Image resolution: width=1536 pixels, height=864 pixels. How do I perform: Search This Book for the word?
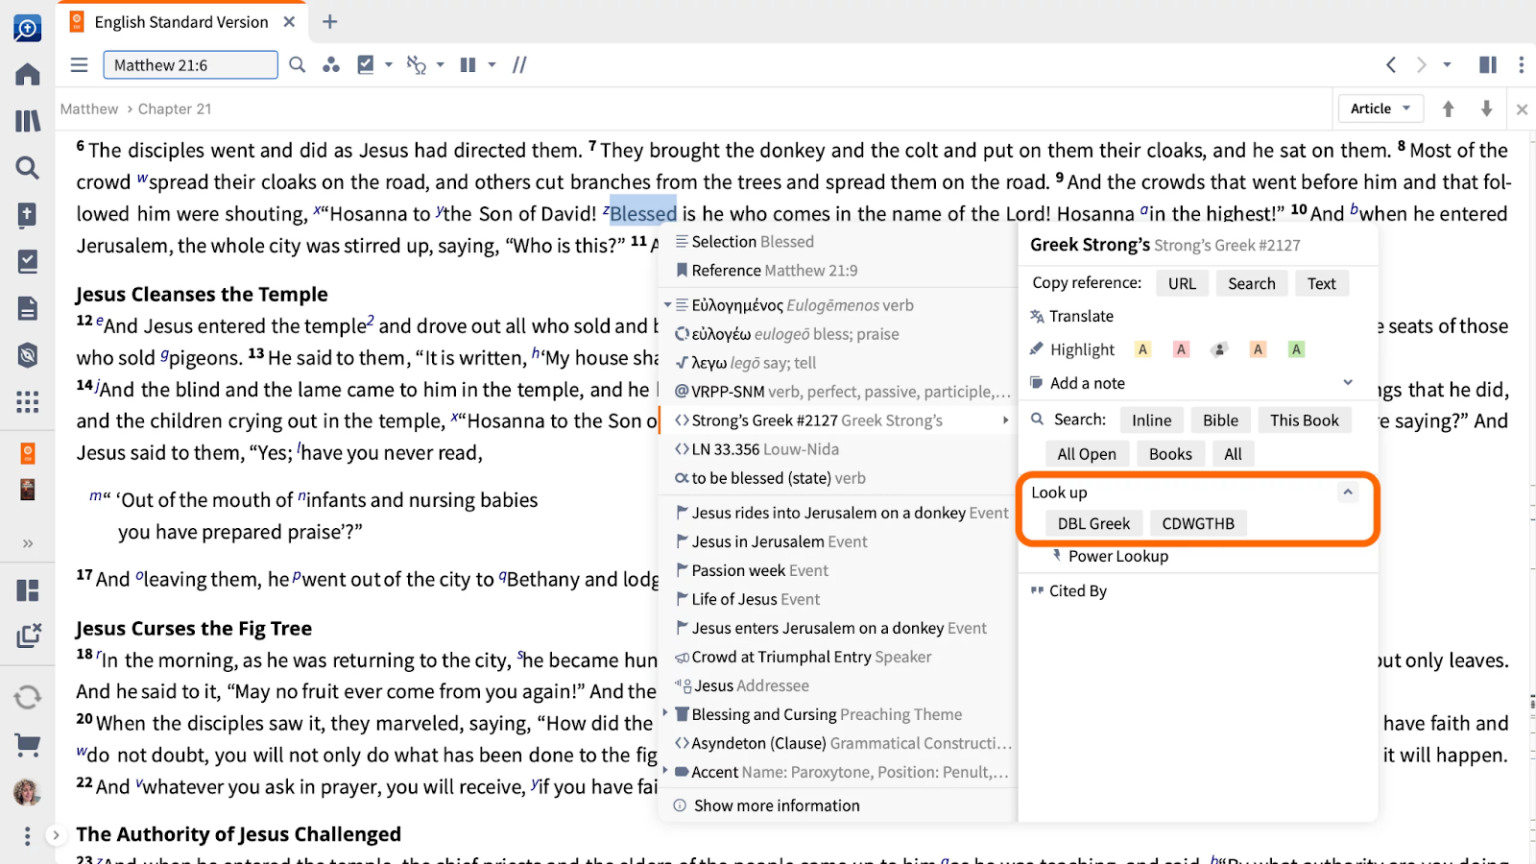pos(1303,420)
